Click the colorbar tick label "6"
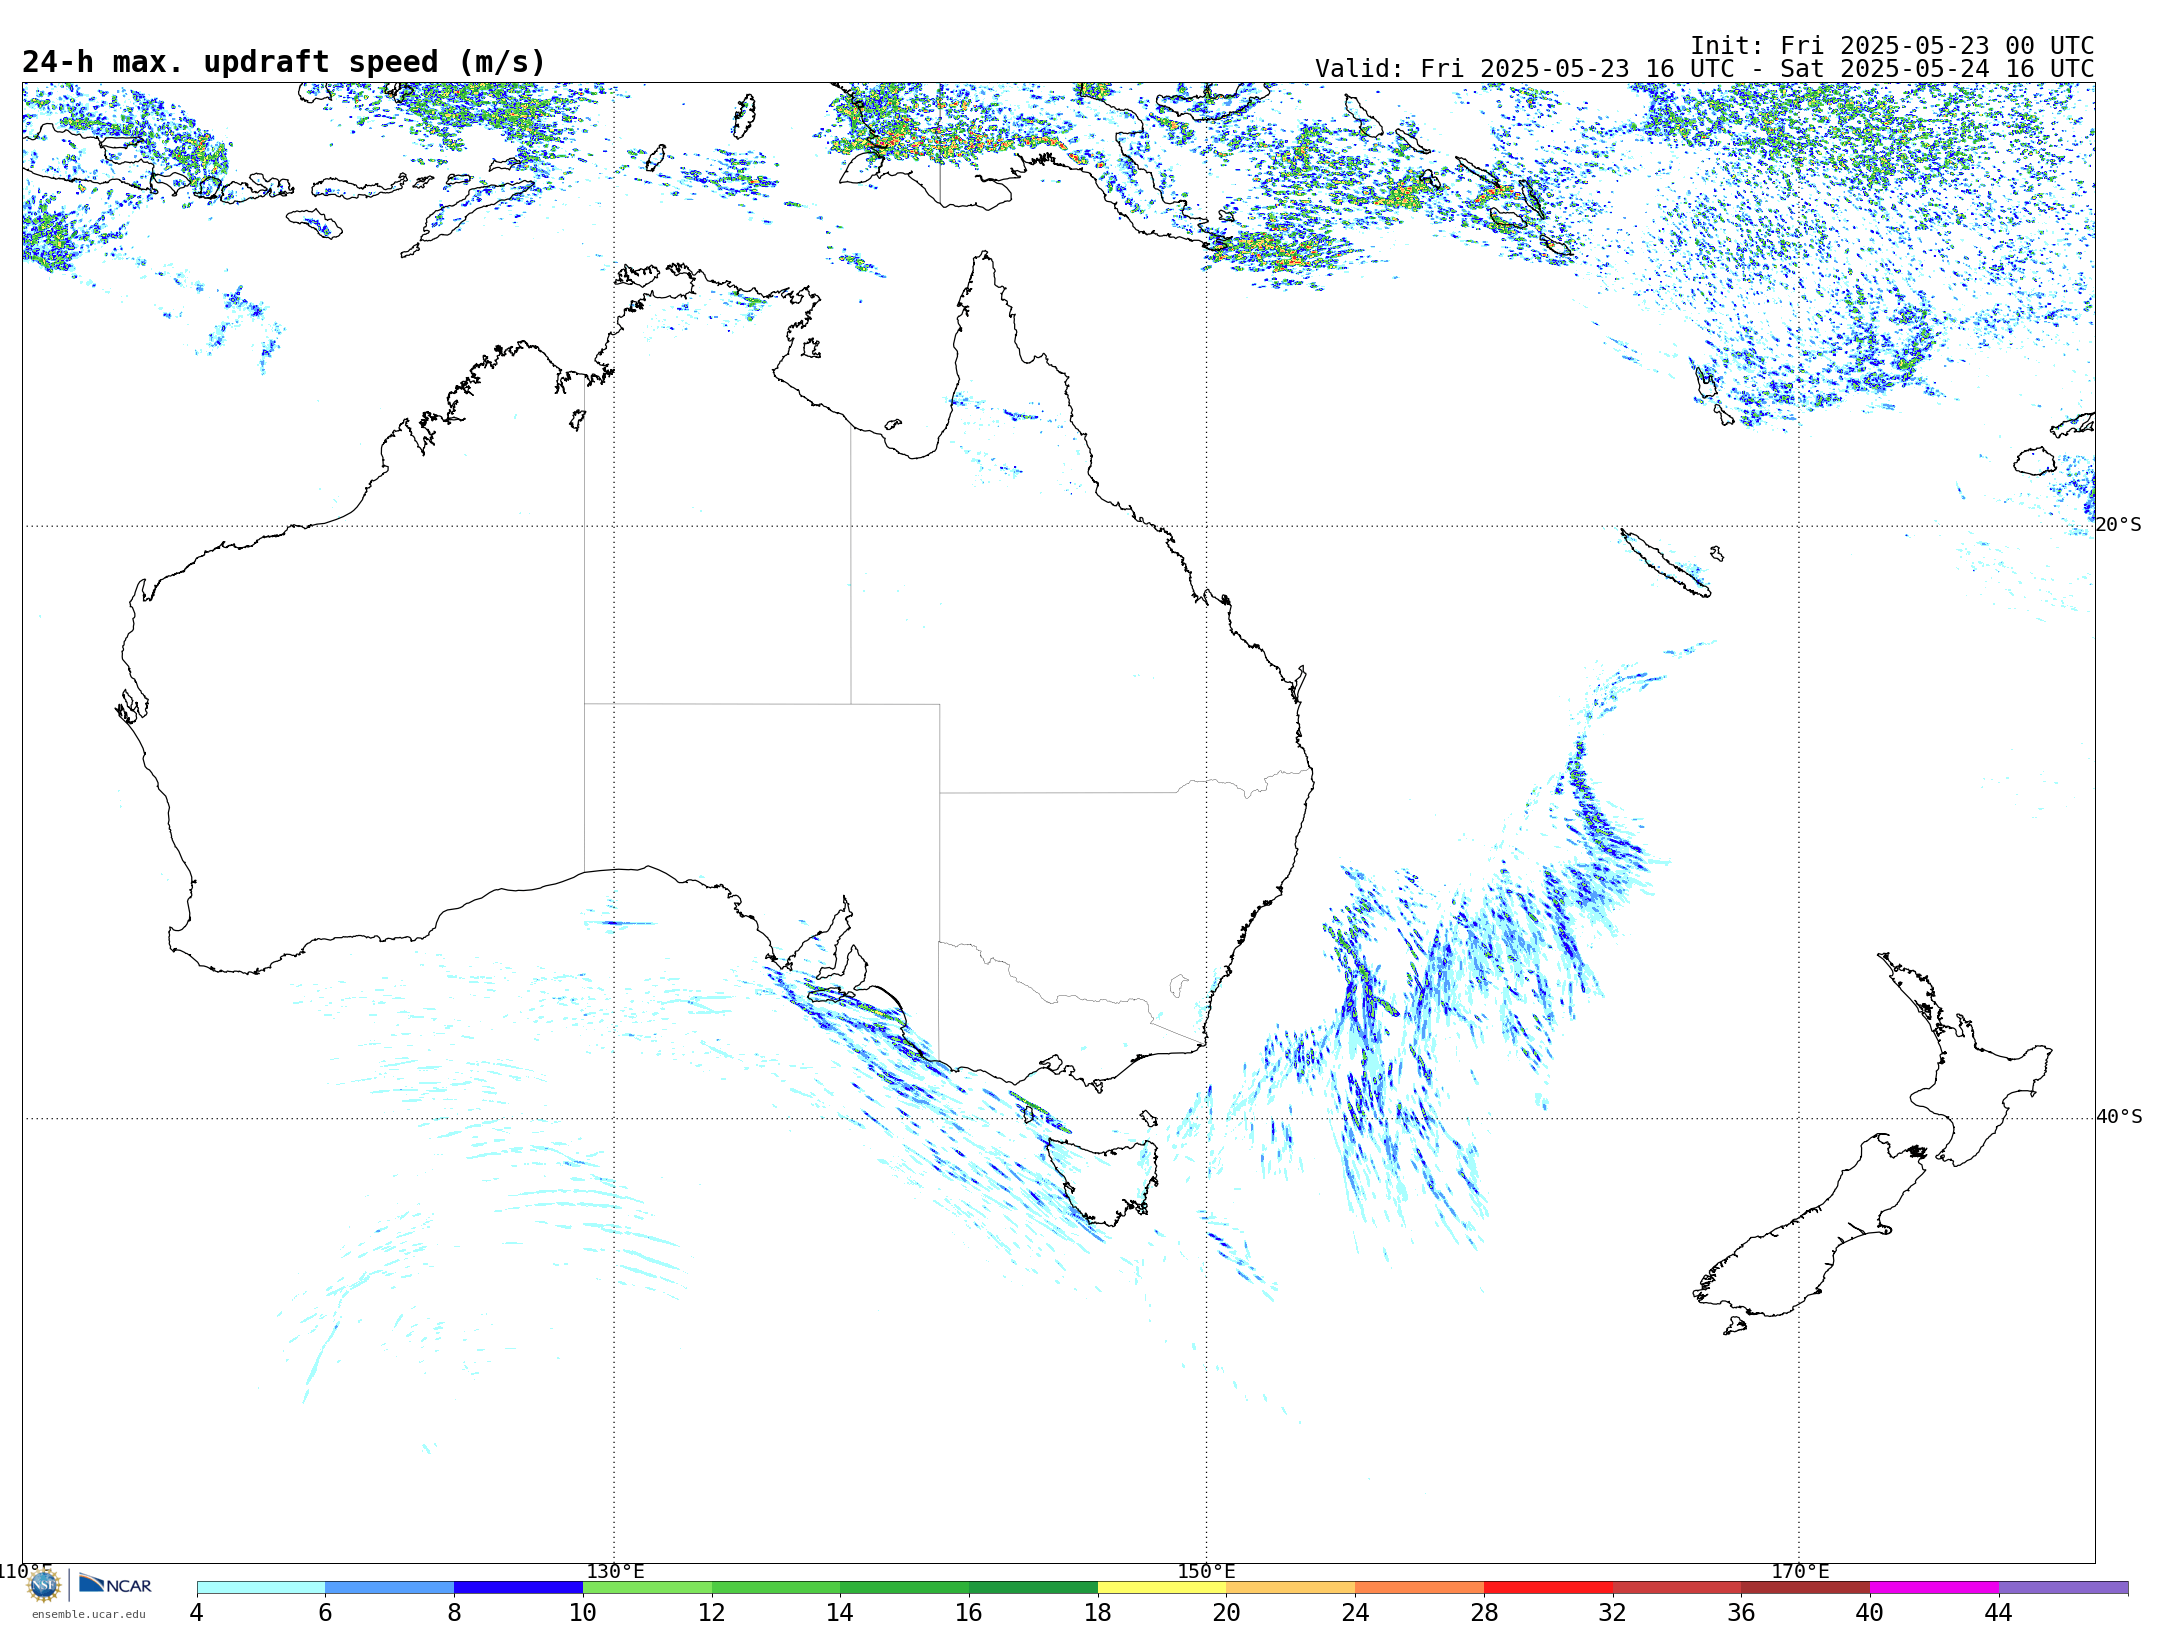This screenshot has width=2160, height=1626. coord(325,1613)
